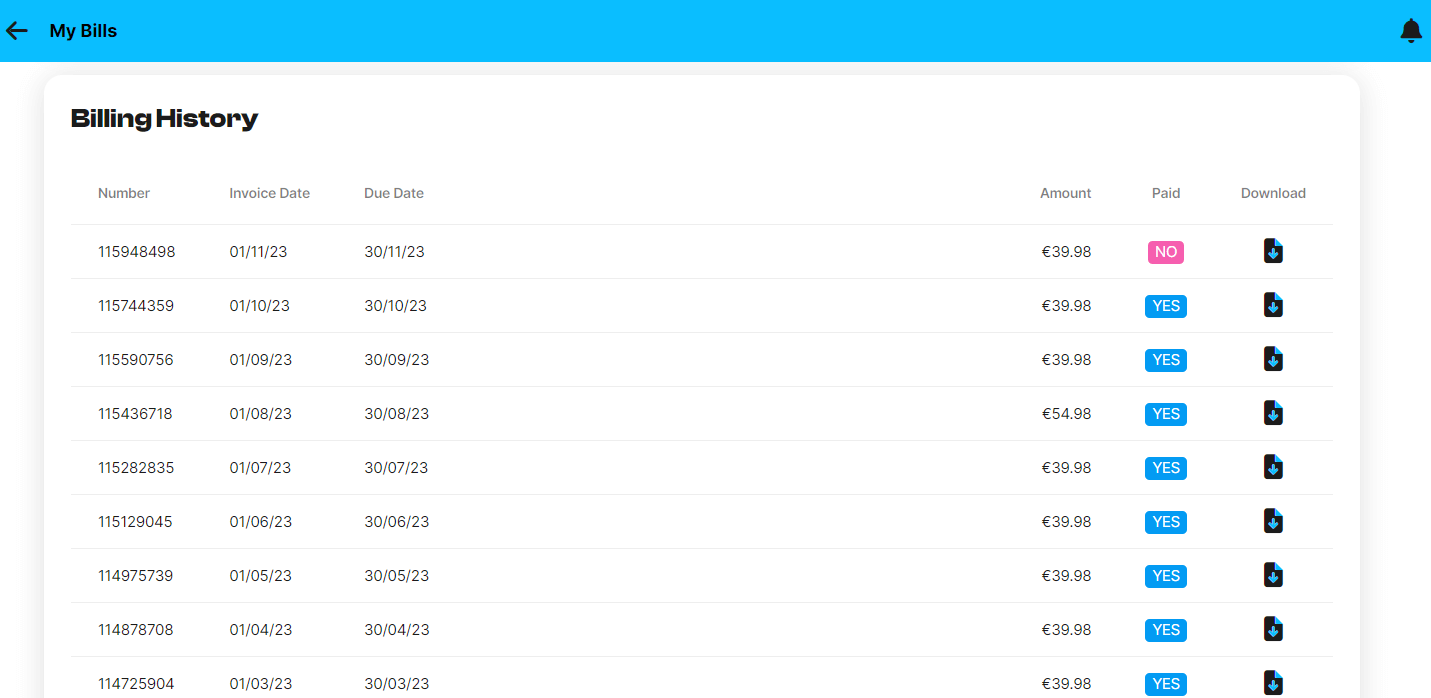Select the Number column header
Screen dimensions: 1431x698
click(124, 193)
